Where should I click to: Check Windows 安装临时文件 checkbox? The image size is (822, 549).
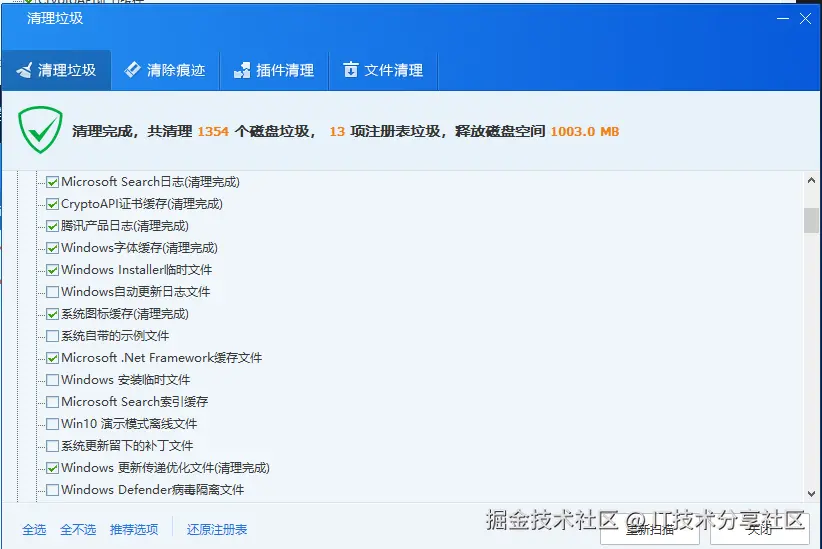tap(52, 380)
